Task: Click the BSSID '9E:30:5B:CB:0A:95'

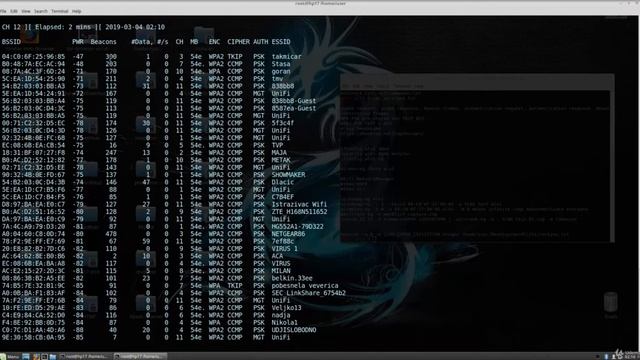Action: [33, 337]
